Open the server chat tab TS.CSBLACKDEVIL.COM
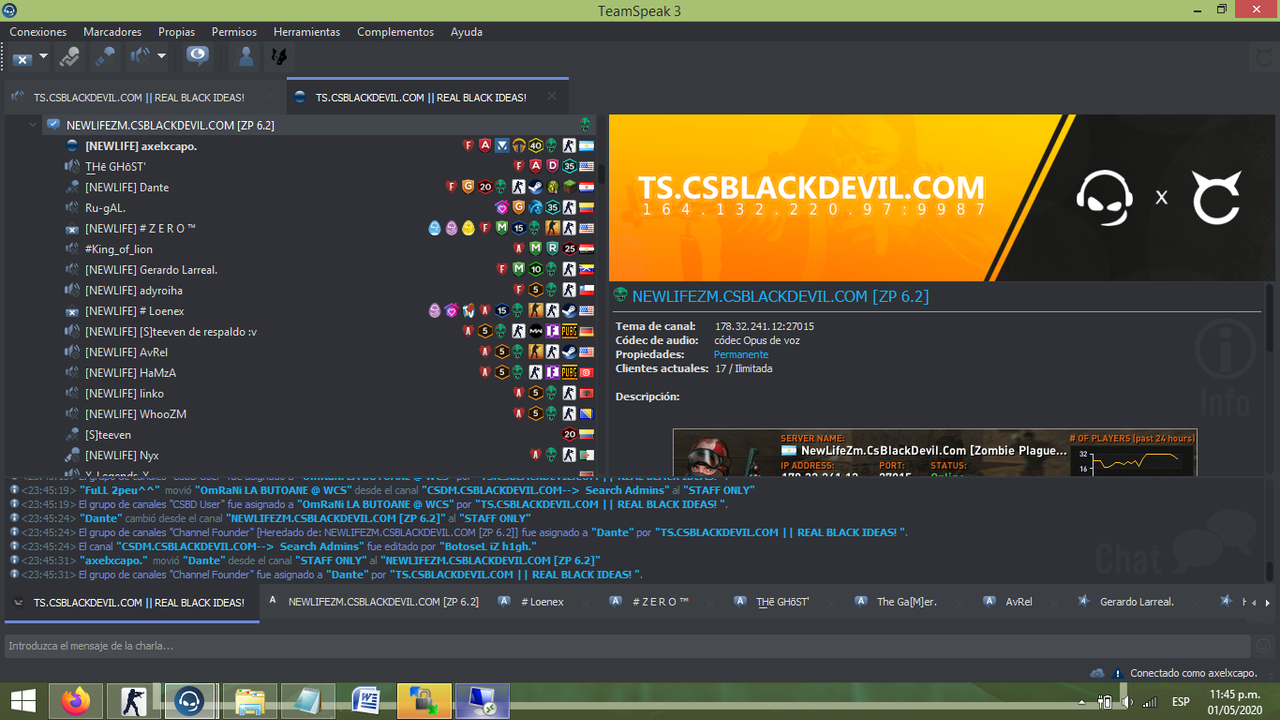Viewport: 1280px width, 720px height. pos(130,603)
